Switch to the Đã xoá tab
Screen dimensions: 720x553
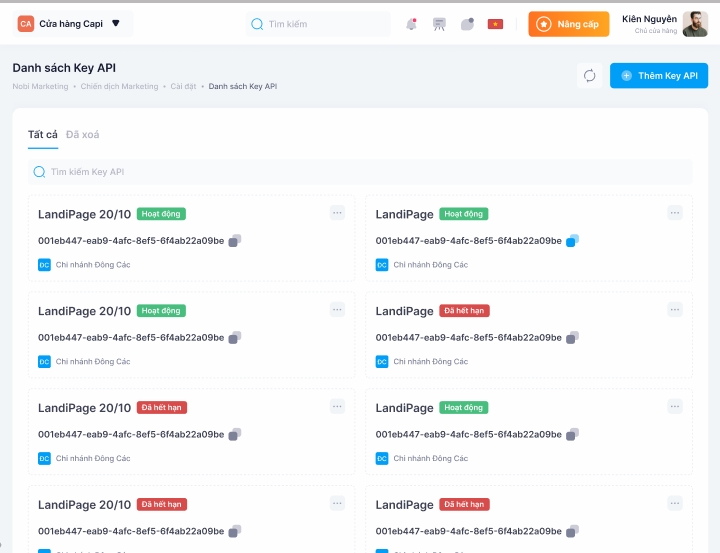click(83, 135)
